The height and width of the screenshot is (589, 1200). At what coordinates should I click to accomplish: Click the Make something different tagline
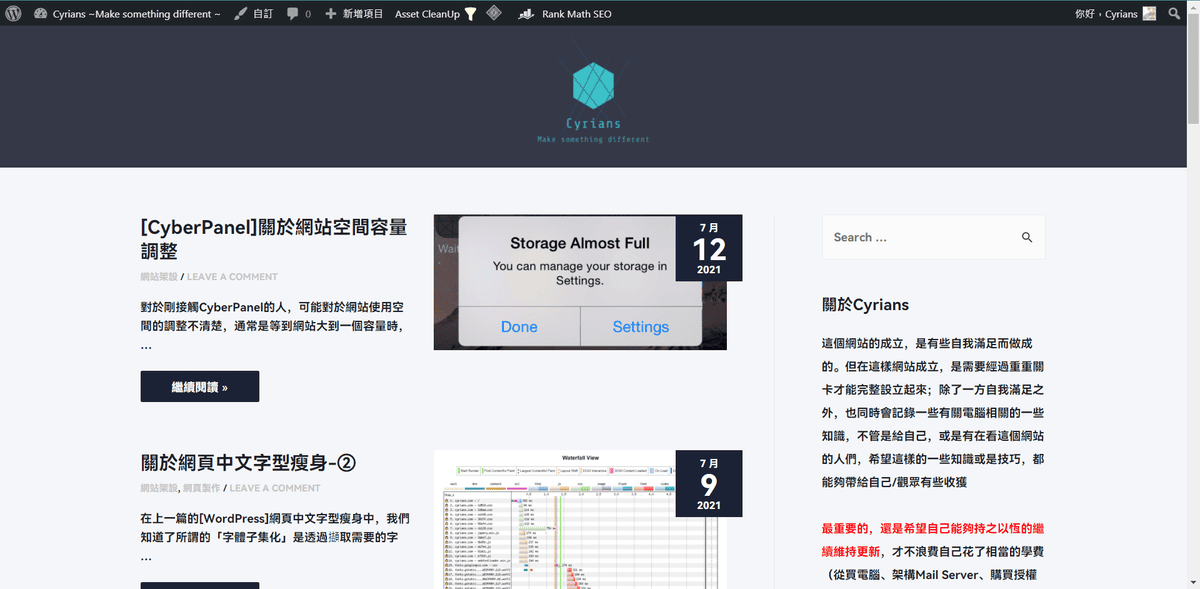593,139
